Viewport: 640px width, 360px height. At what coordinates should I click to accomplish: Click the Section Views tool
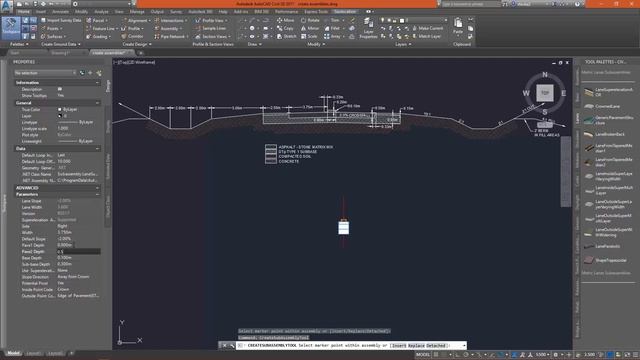pos(213,37)
